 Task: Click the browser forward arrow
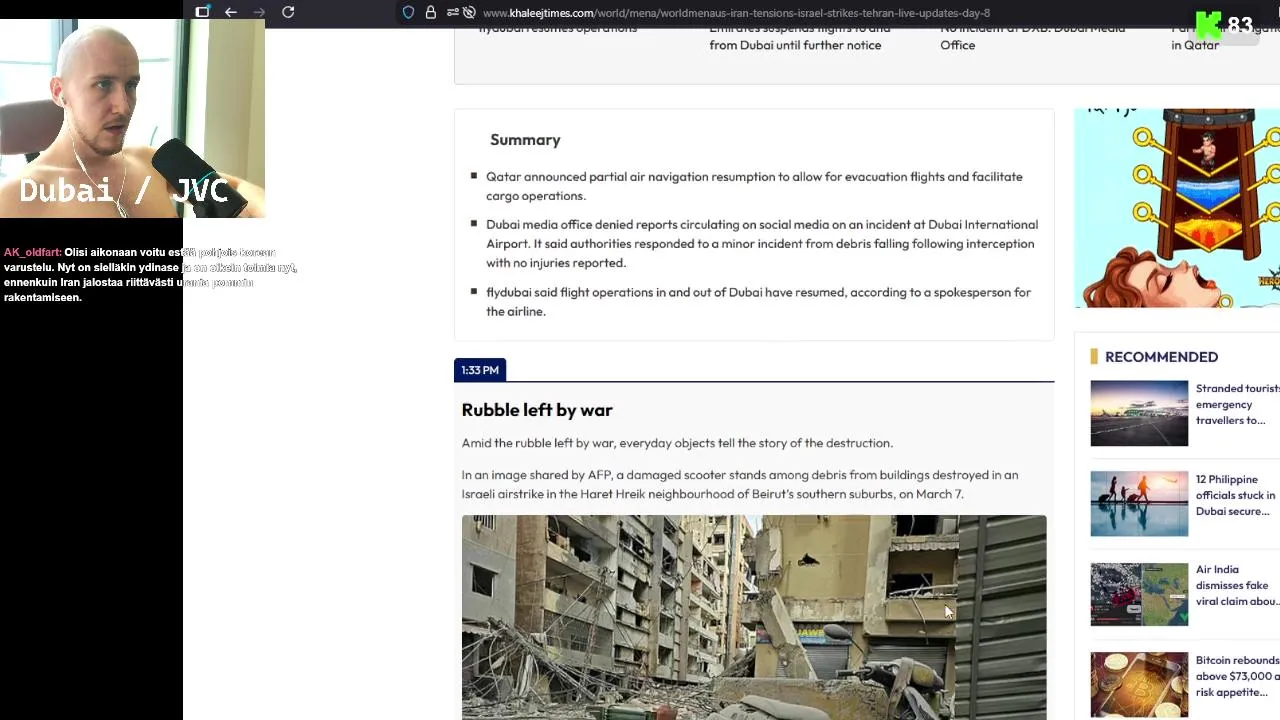click(x=259, y=12)
